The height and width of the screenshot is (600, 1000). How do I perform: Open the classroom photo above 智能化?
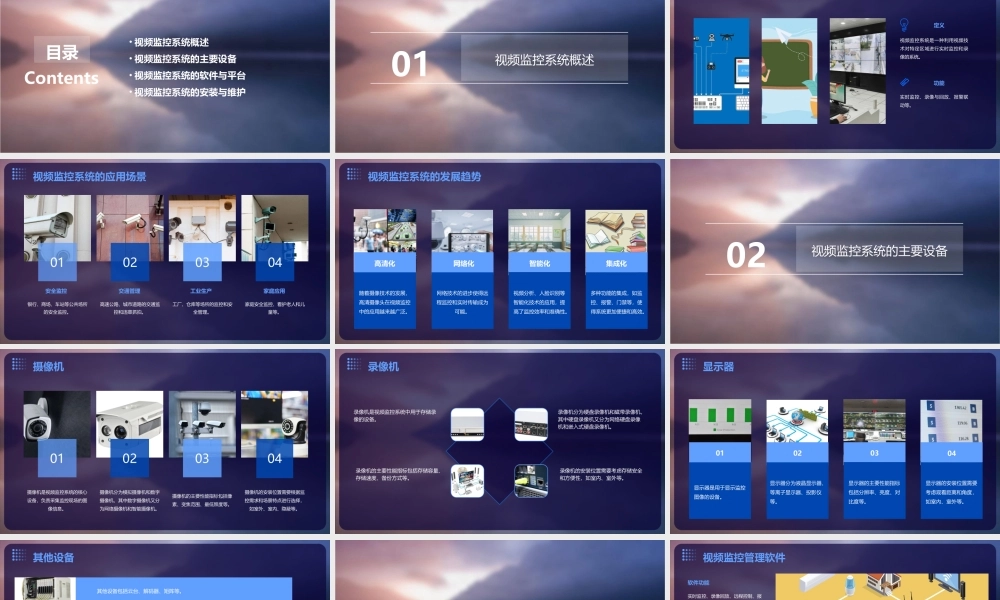pos(540,231)
